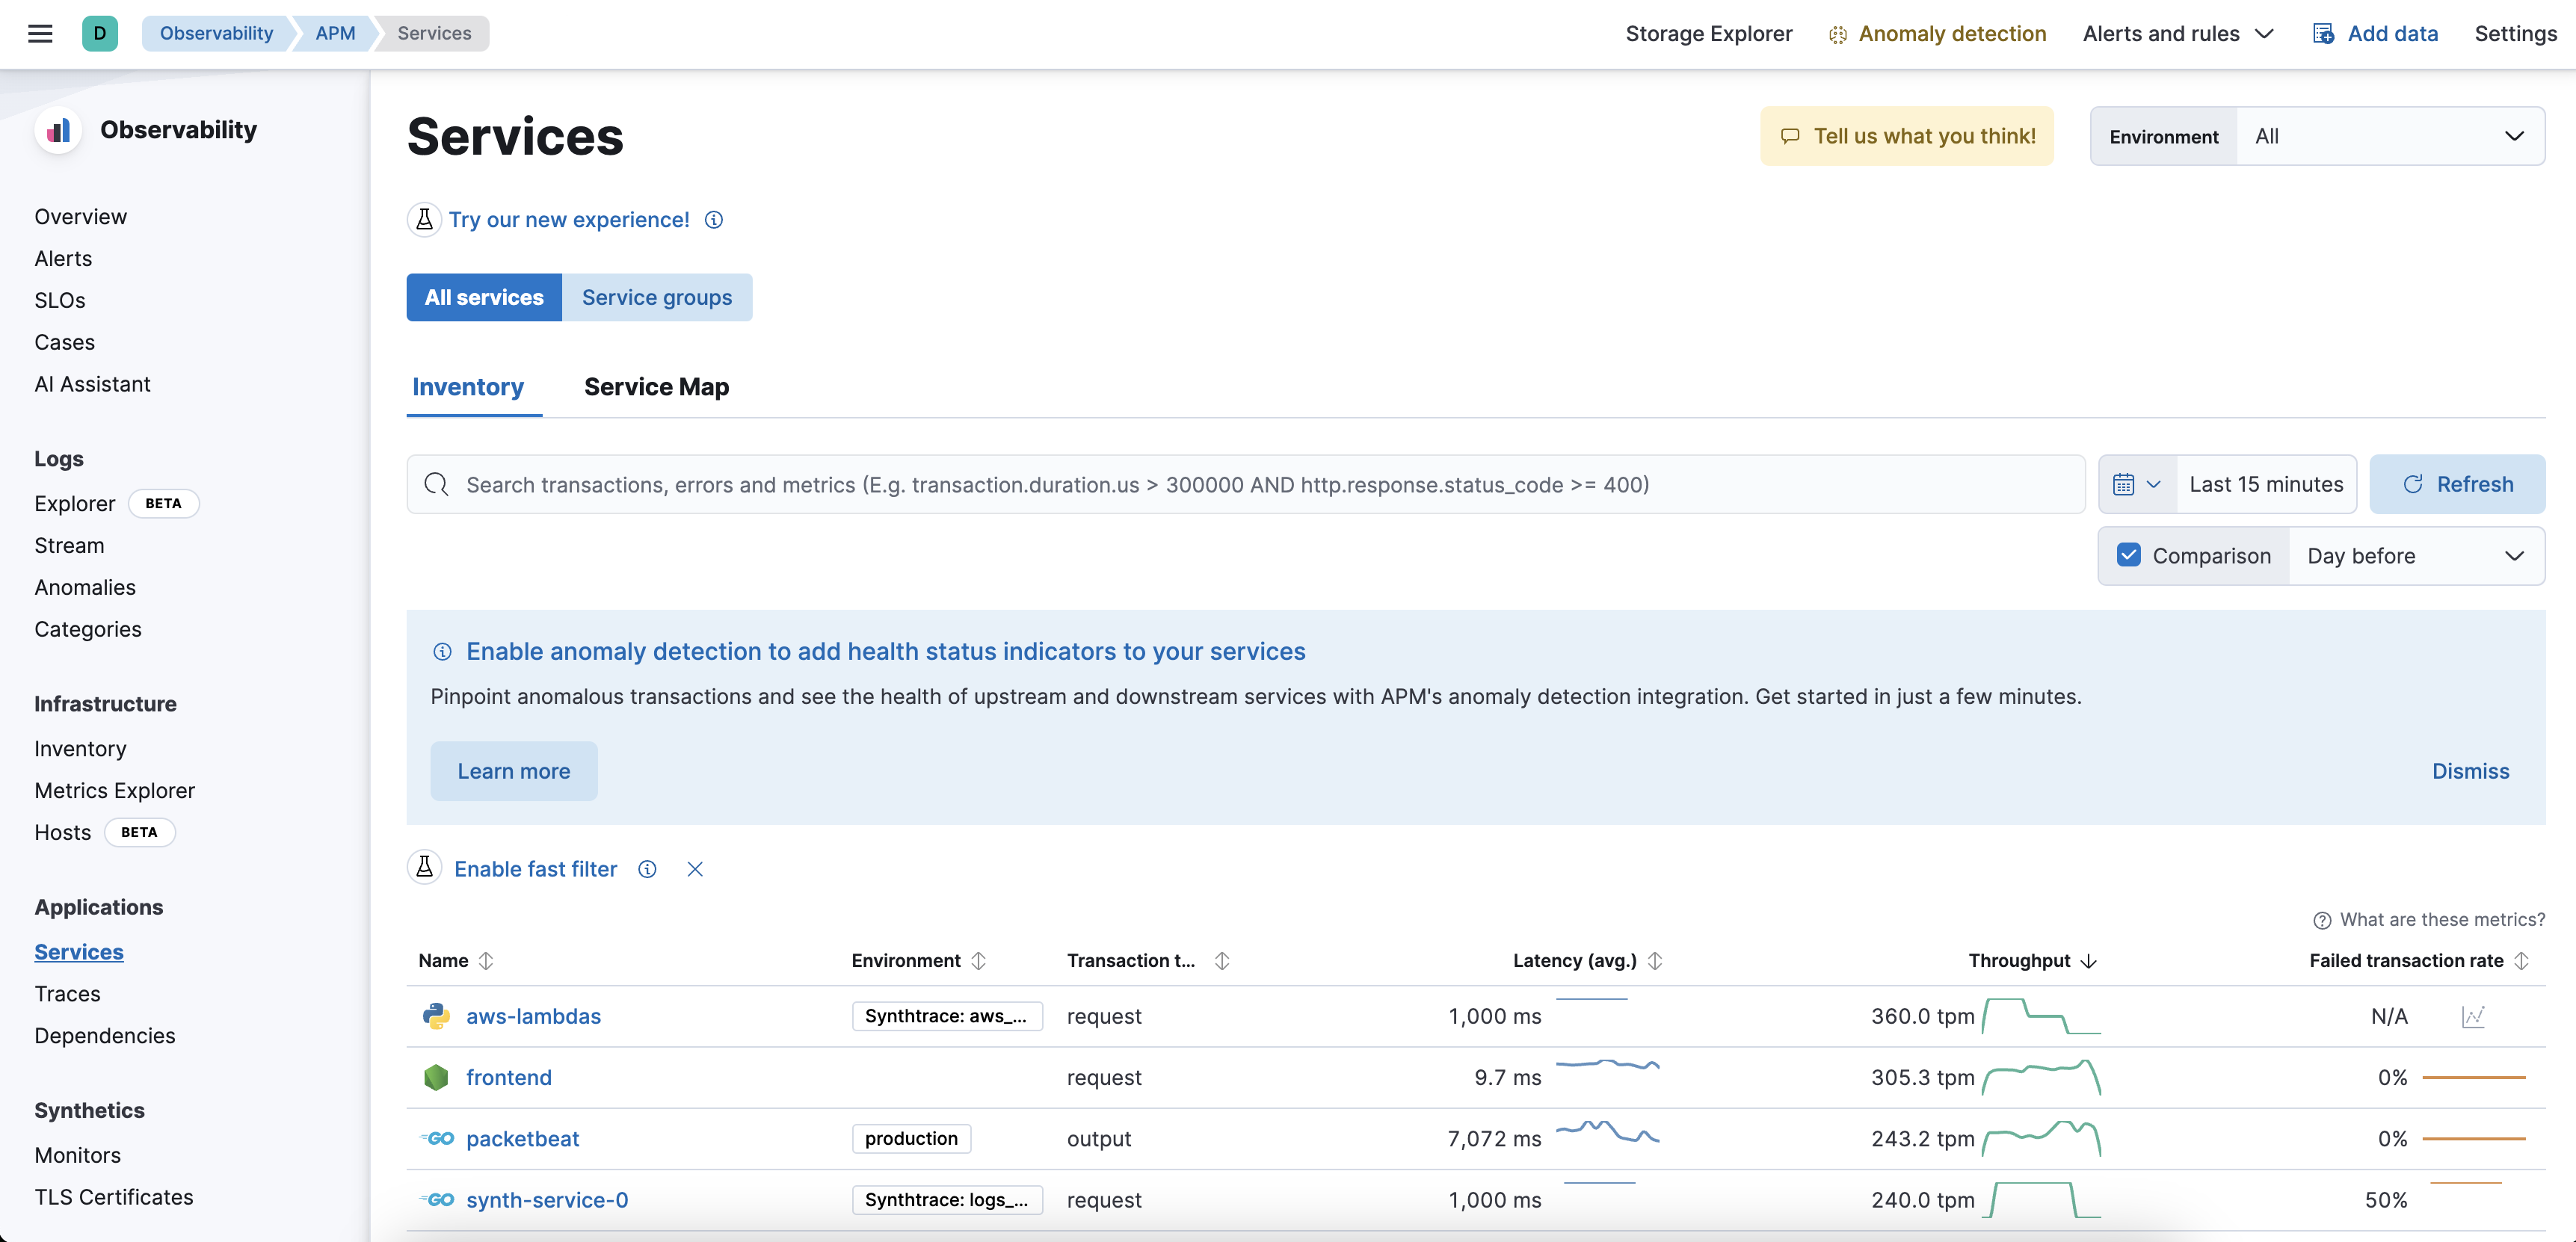This screenshot has height=1242, width=2576.
Task: Open Logs Explorer in the sidebar
Action: point(74,503)
